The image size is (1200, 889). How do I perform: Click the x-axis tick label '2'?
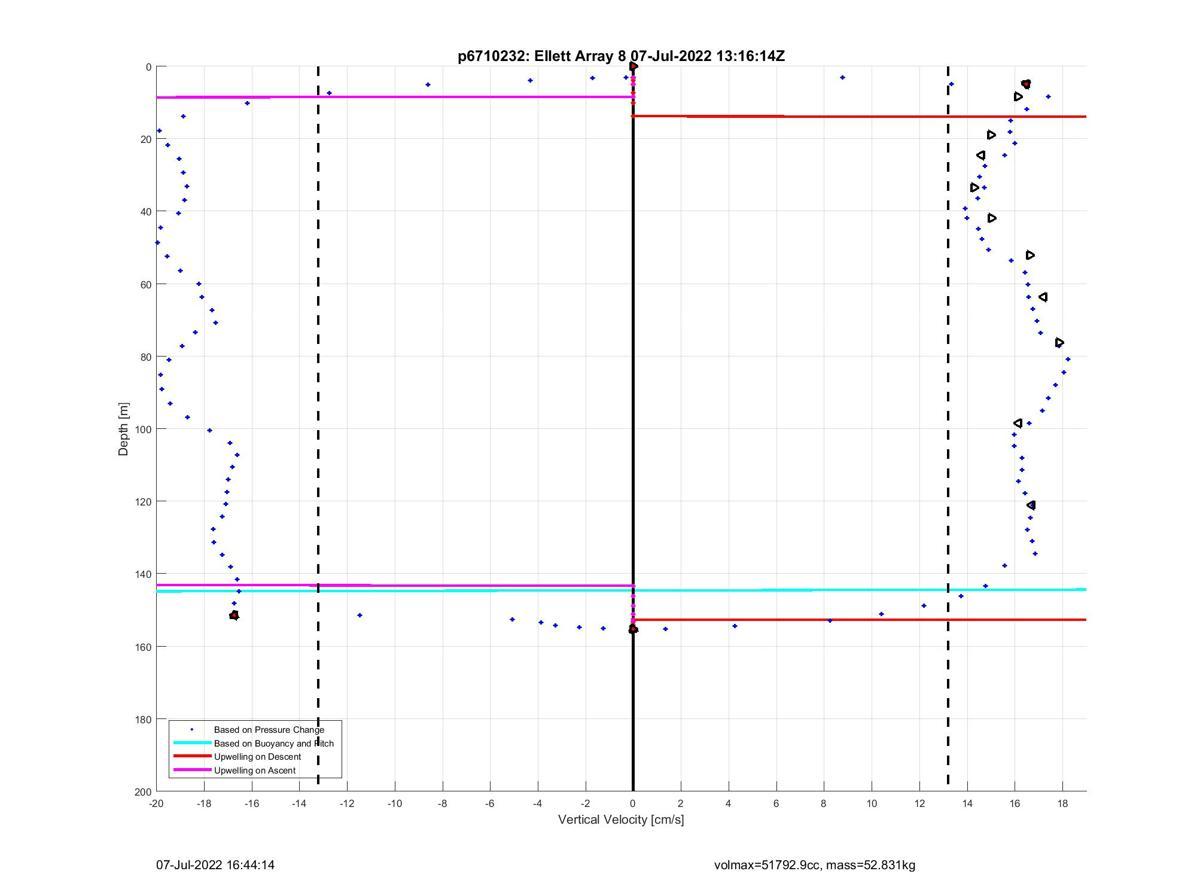point(681,804)
